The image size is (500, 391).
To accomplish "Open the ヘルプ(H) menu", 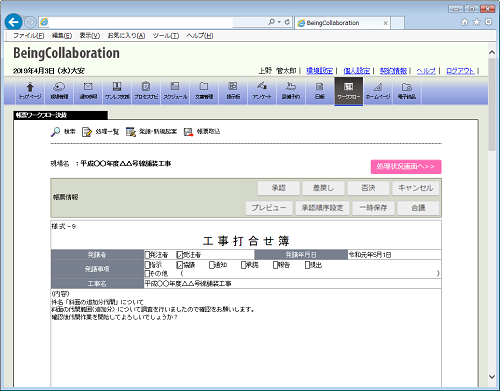I will point(200,35).
